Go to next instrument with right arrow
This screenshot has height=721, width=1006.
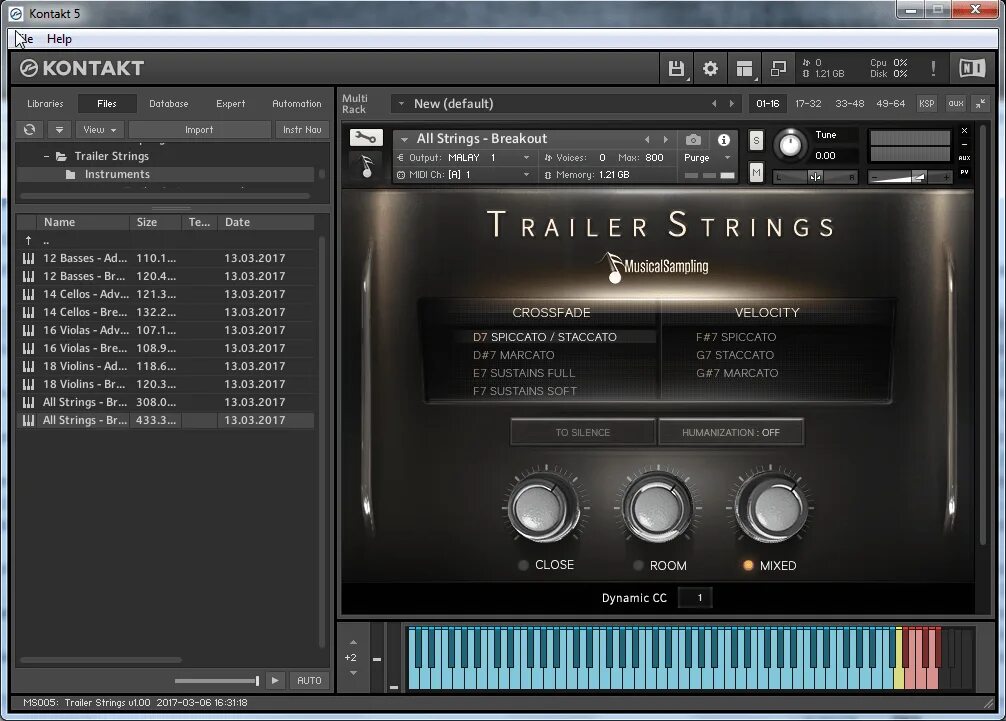click(x=665, y=139)
